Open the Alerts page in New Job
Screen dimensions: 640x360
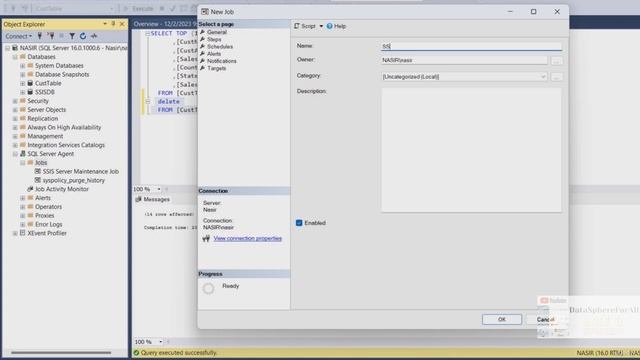213,54
